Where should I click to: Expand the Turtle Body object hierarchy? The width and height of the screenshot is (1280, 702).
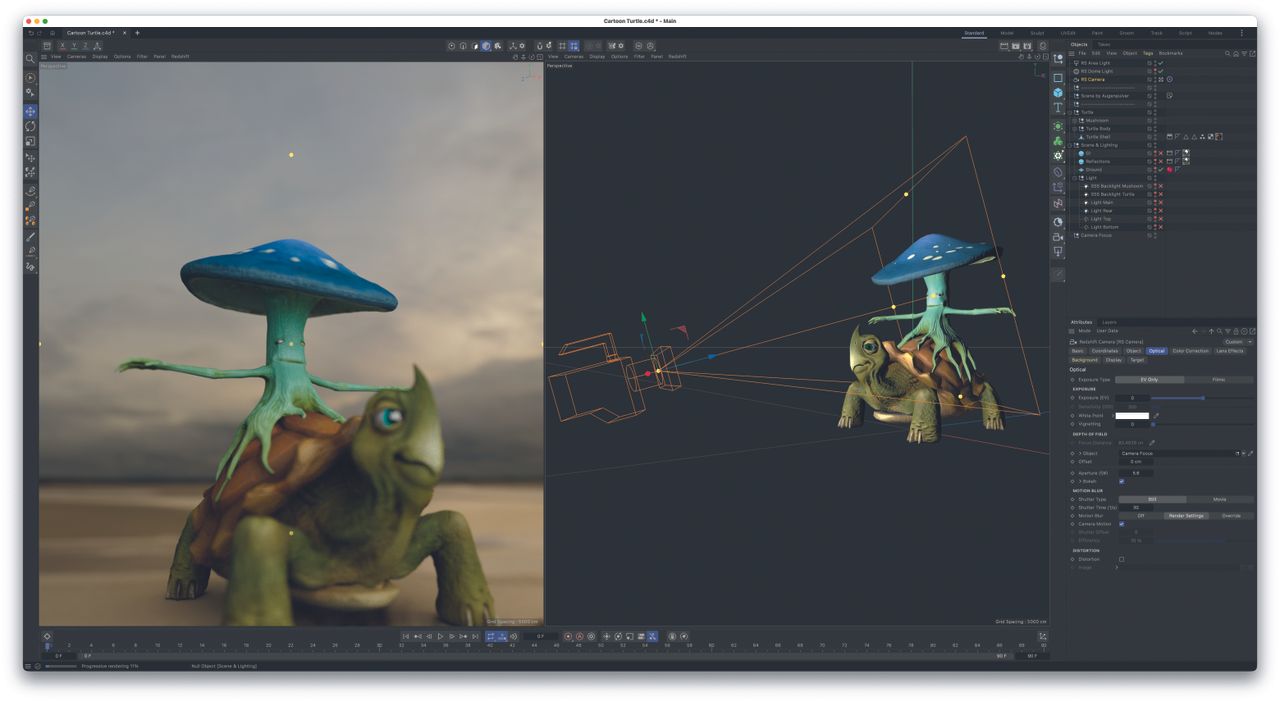pos(1075,129)
